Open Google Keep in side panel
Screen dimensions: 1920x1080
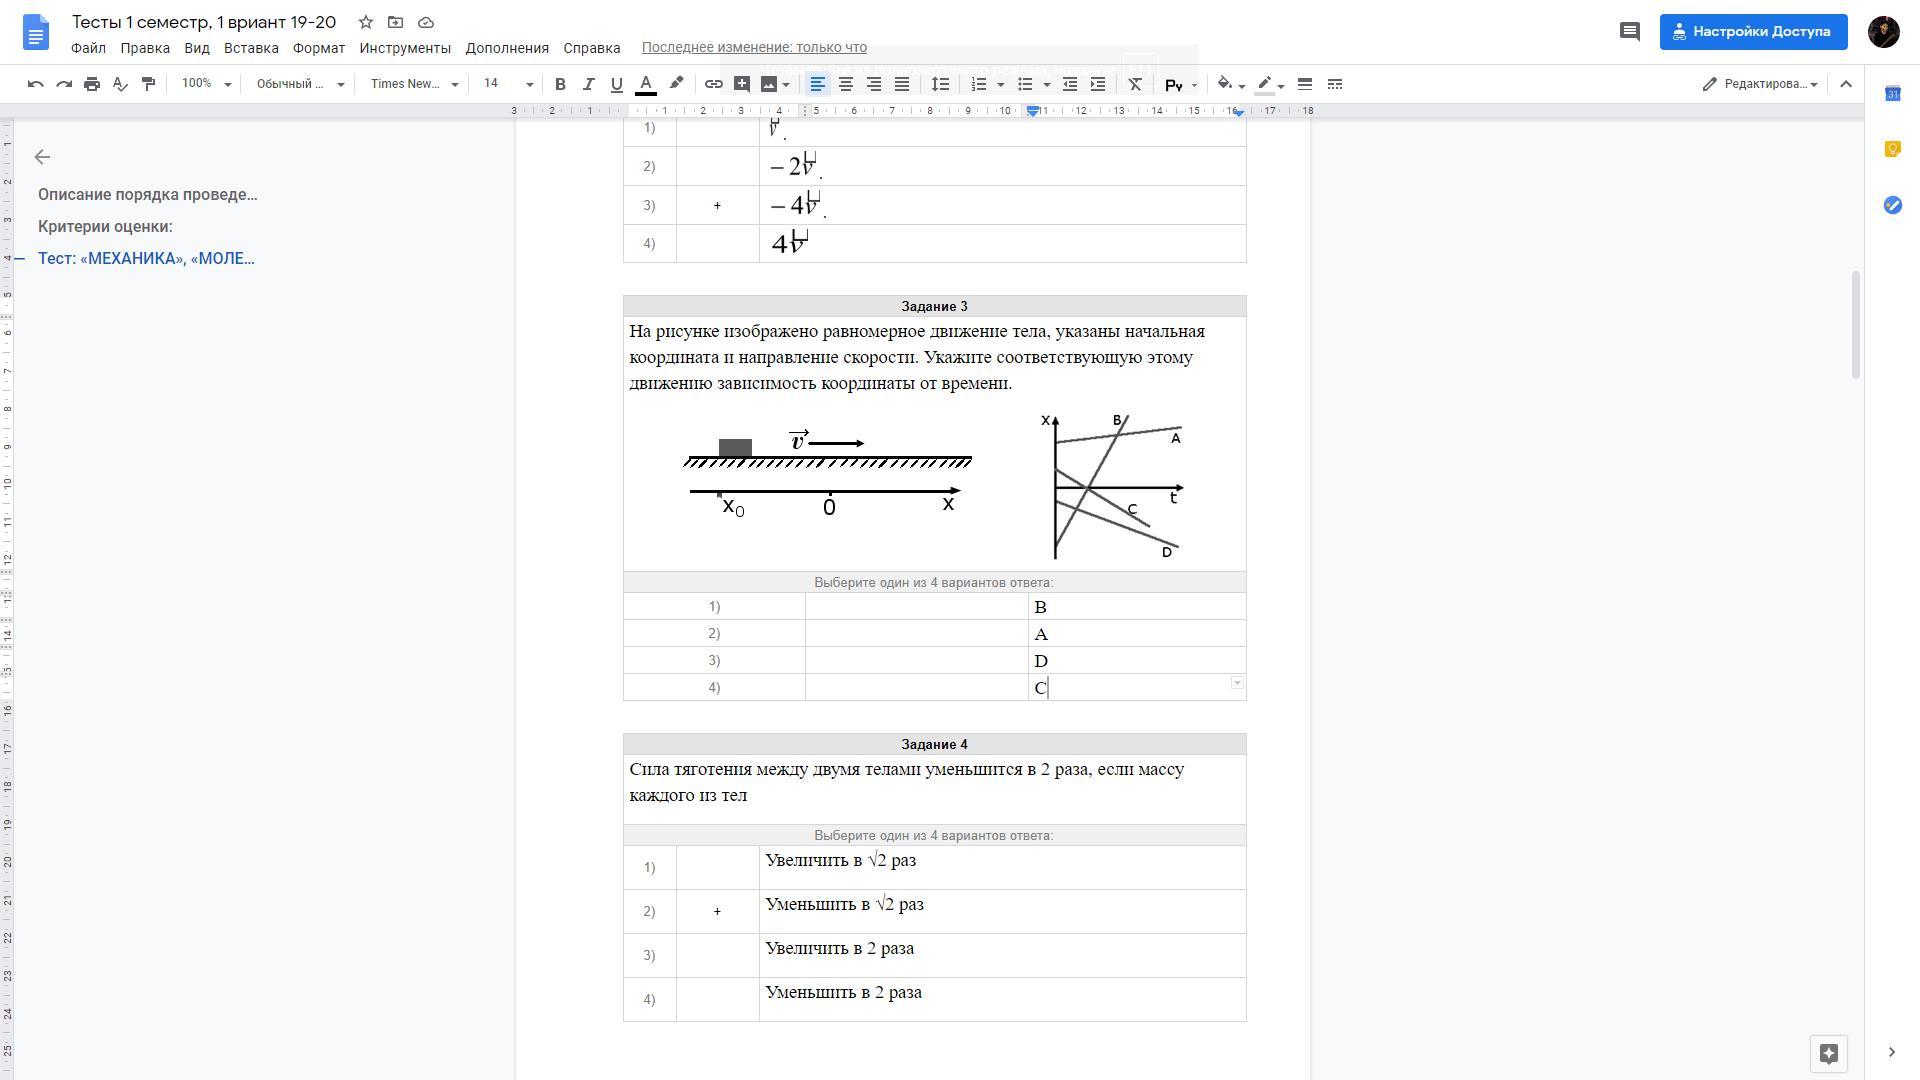coord(1892,149)
